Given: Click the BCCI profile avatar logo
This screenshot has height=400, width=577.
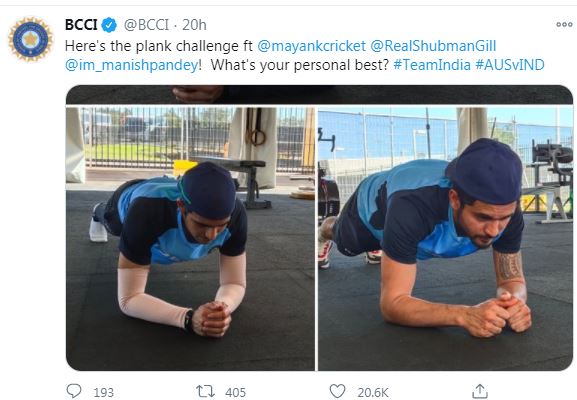Looking at the screenshot, I should pyautogui.click(x=31, y=39).
